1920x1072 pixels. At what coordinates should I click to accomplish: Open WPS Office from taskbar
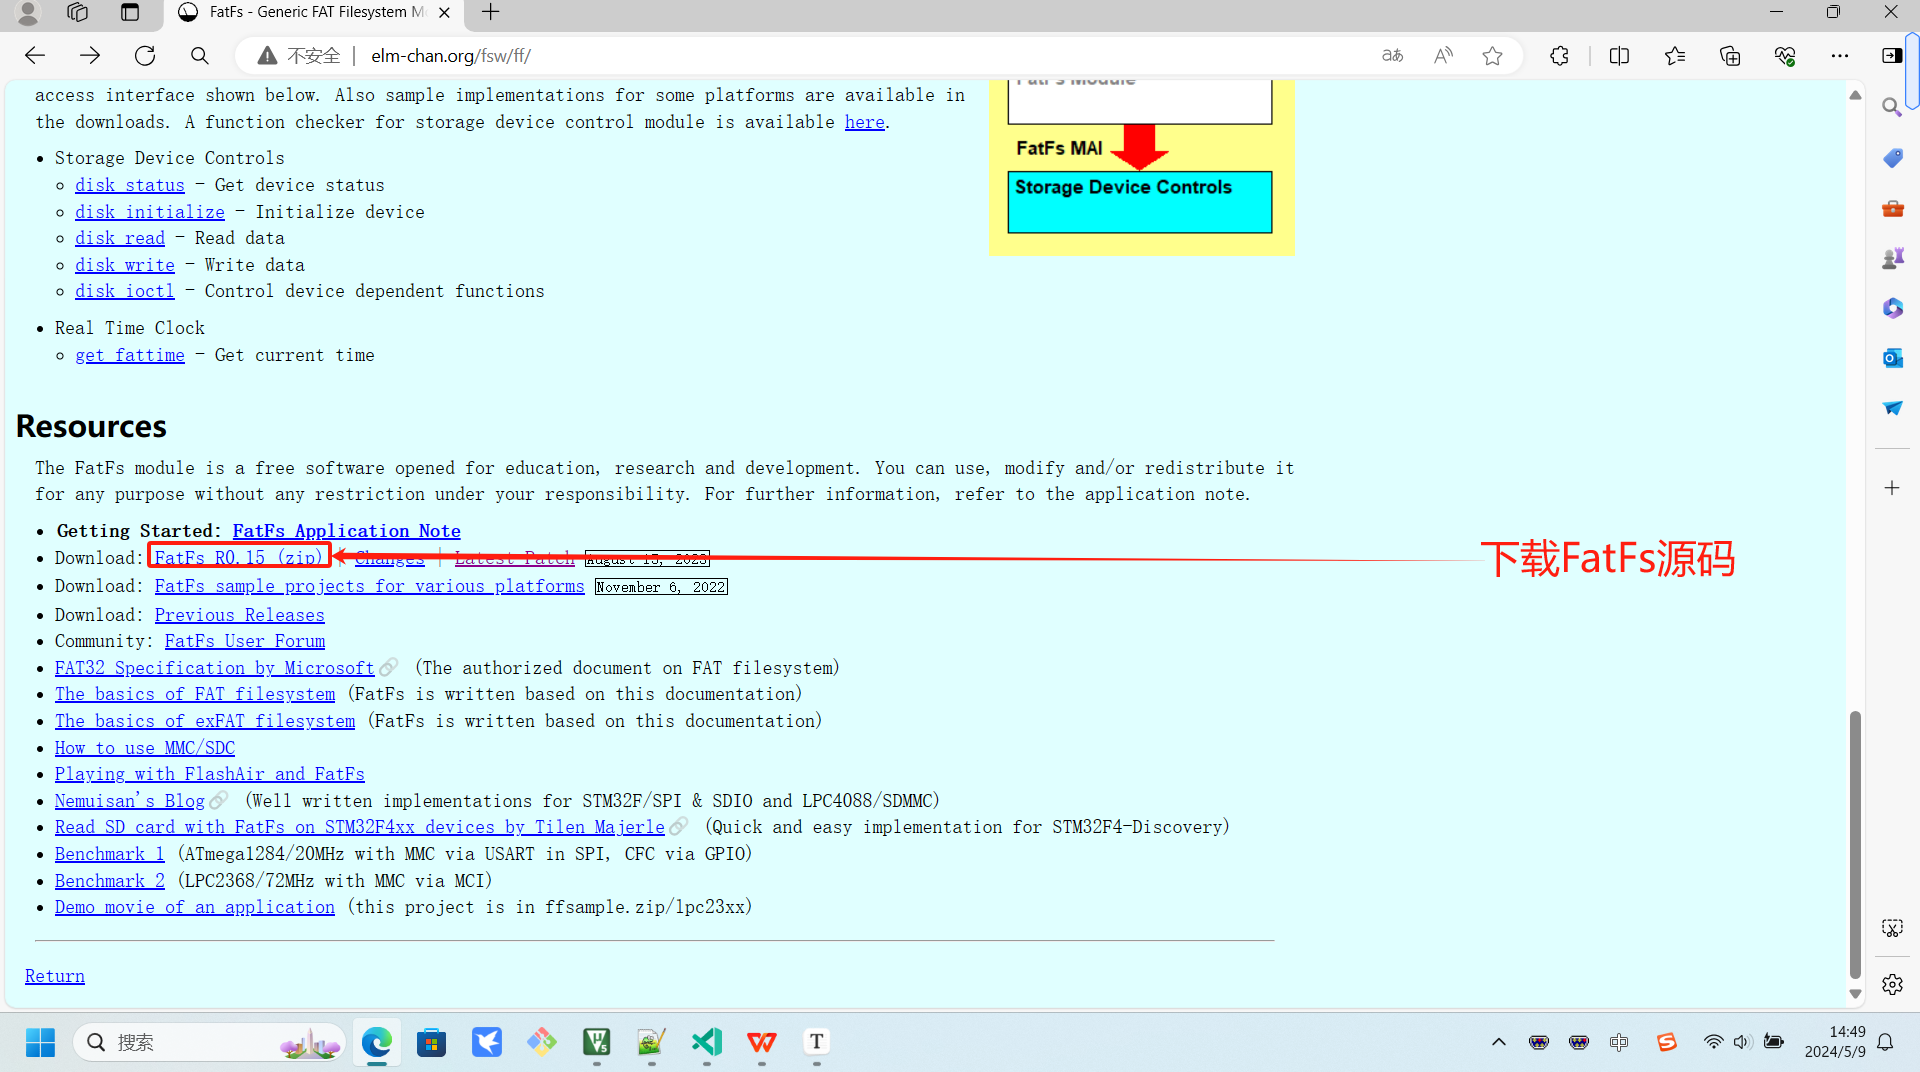(x=762, y=1042)
